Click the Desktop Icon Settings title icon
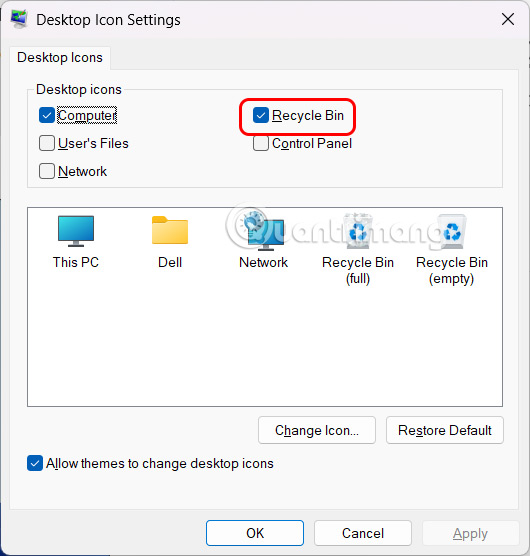 (x=19, y=20)
